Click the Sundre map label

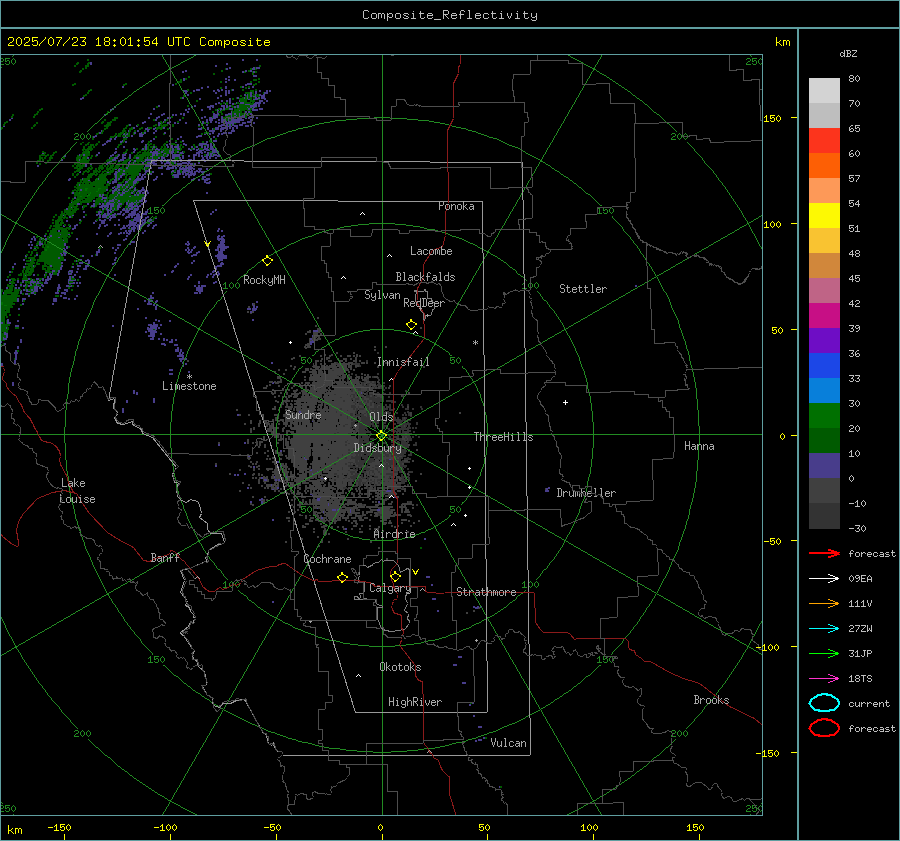303,415
